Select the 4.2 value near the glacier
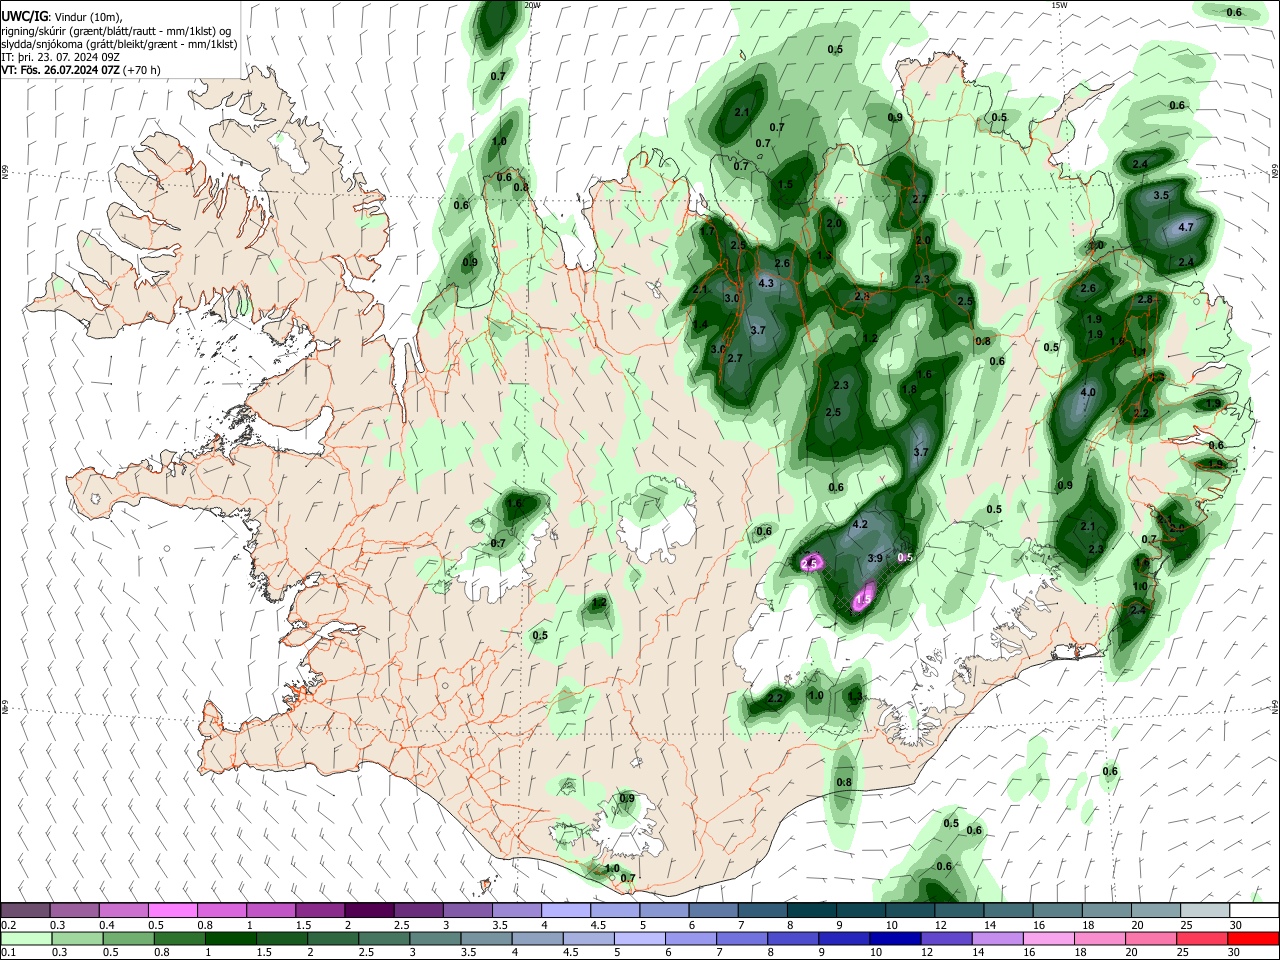 (x=859, y=525)
